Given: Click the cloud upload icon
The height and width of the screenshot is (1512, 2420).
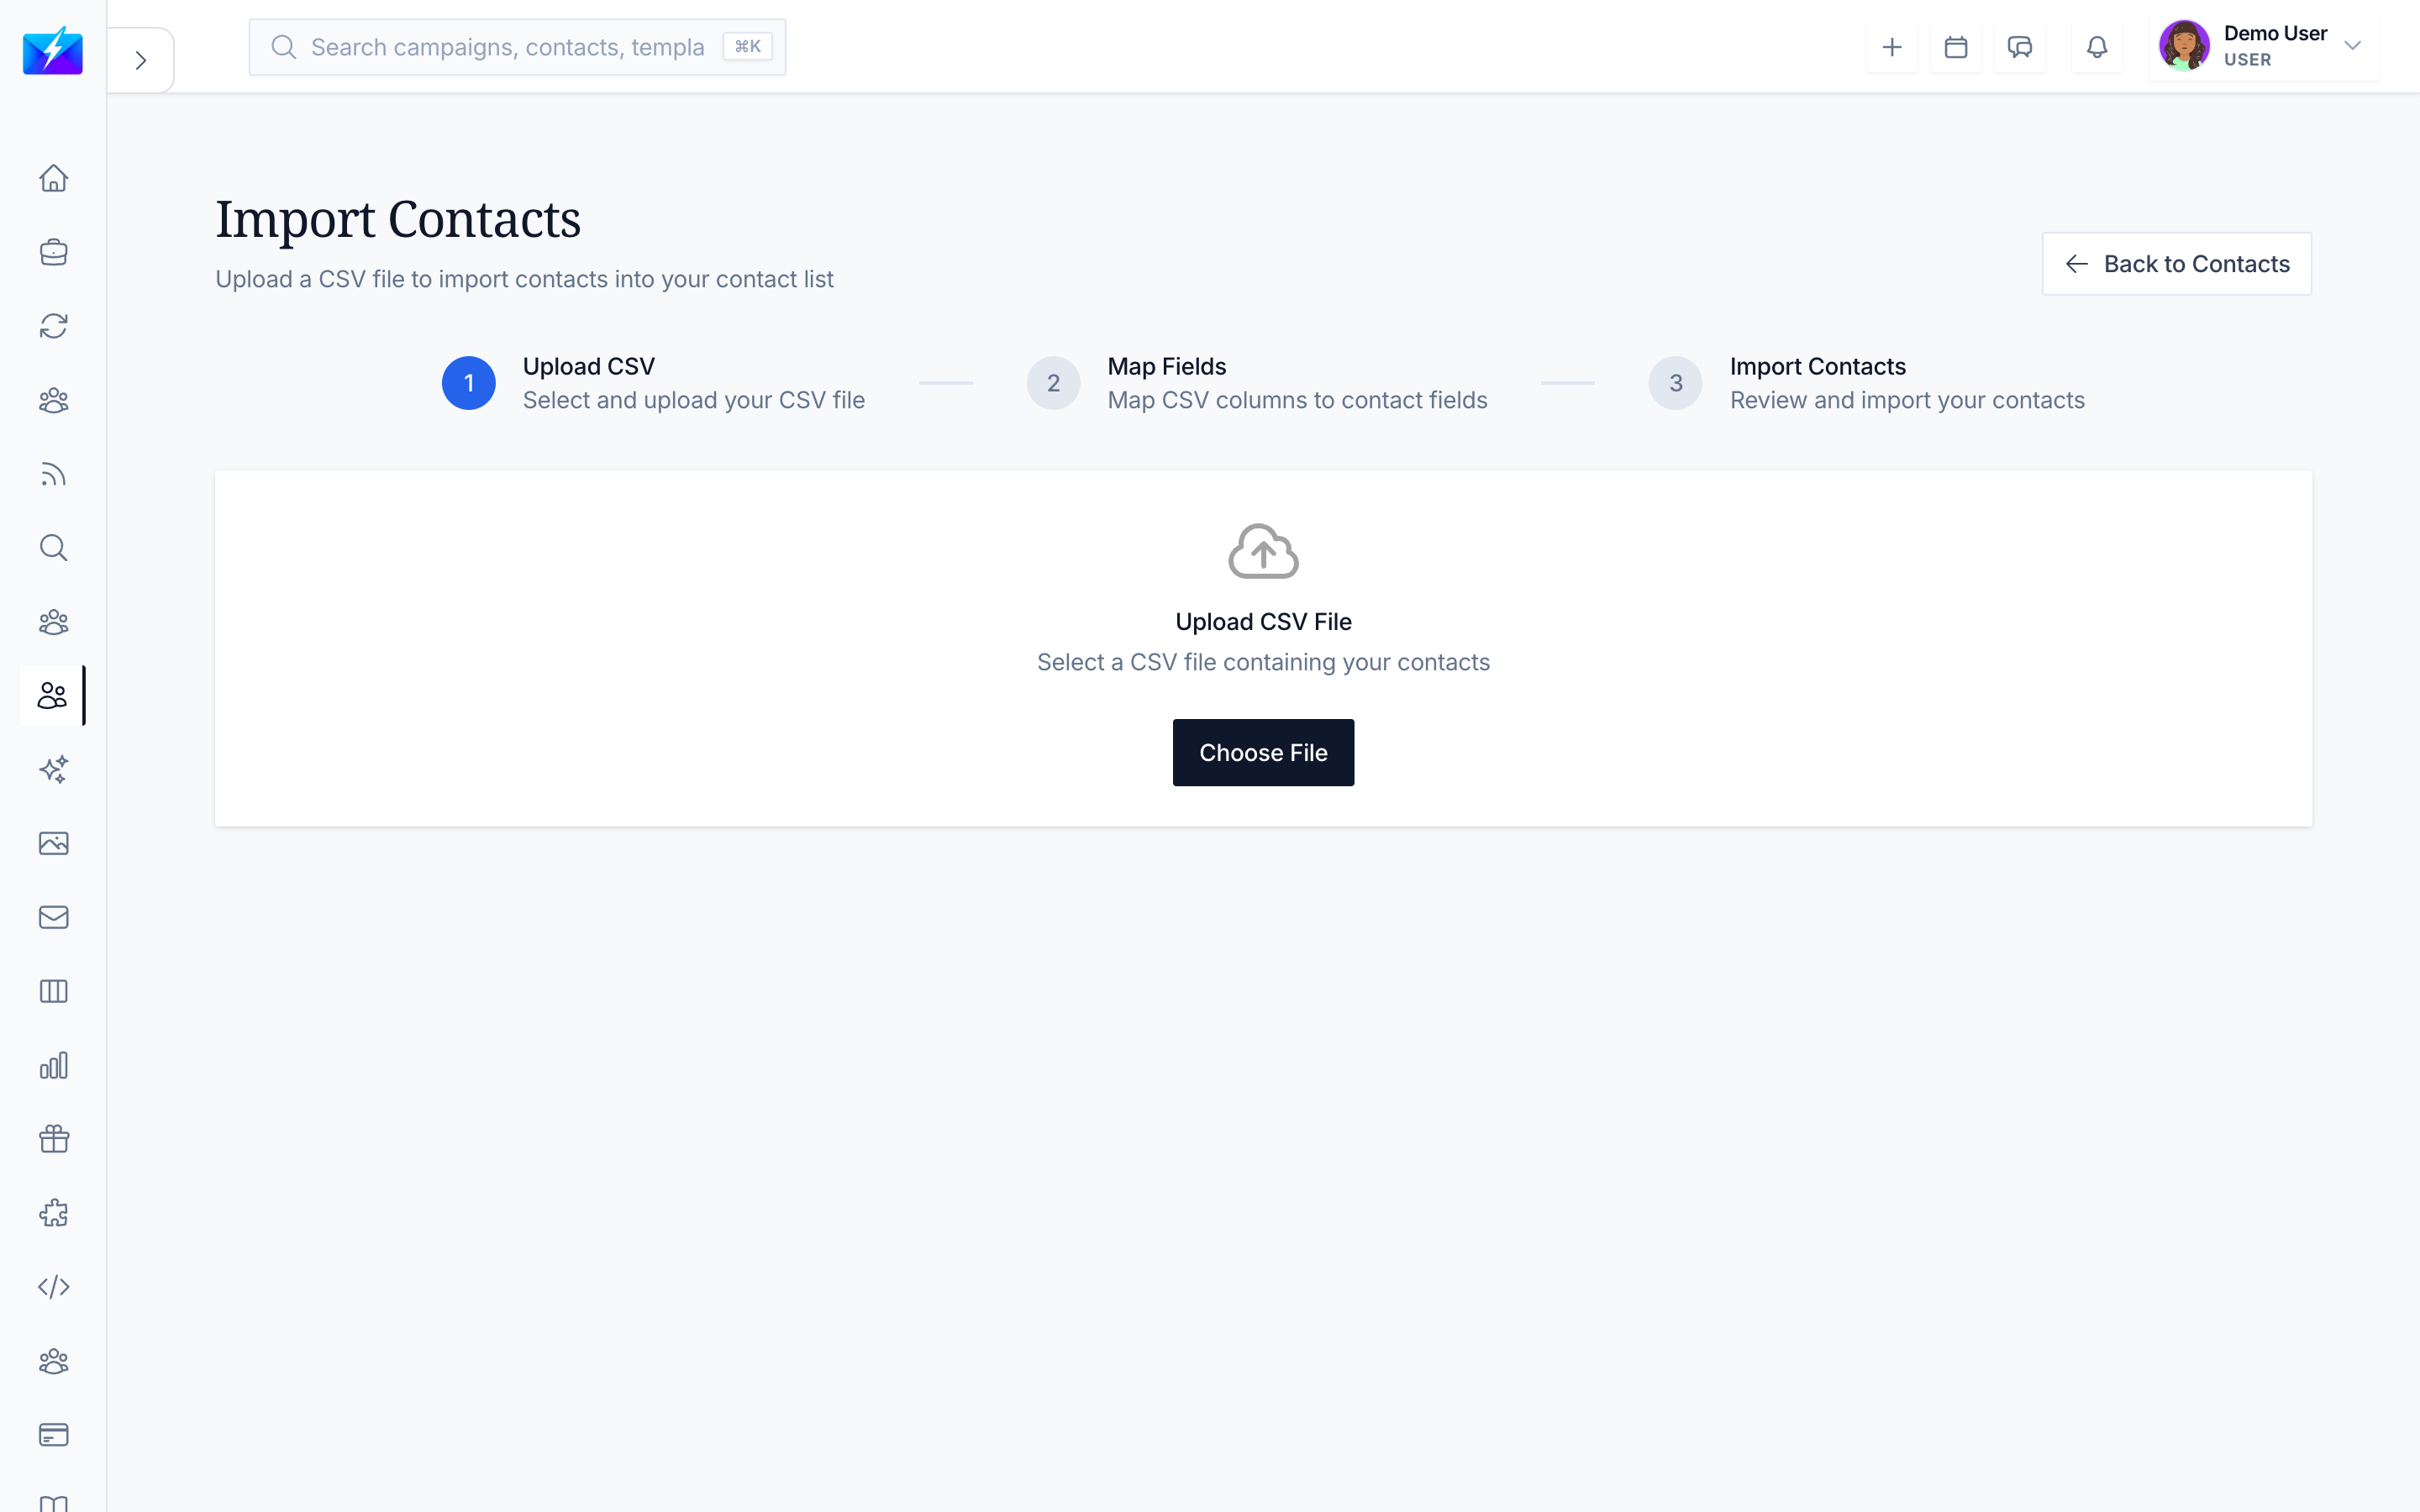Looking at the screenshot, I should pos(1263,551).
